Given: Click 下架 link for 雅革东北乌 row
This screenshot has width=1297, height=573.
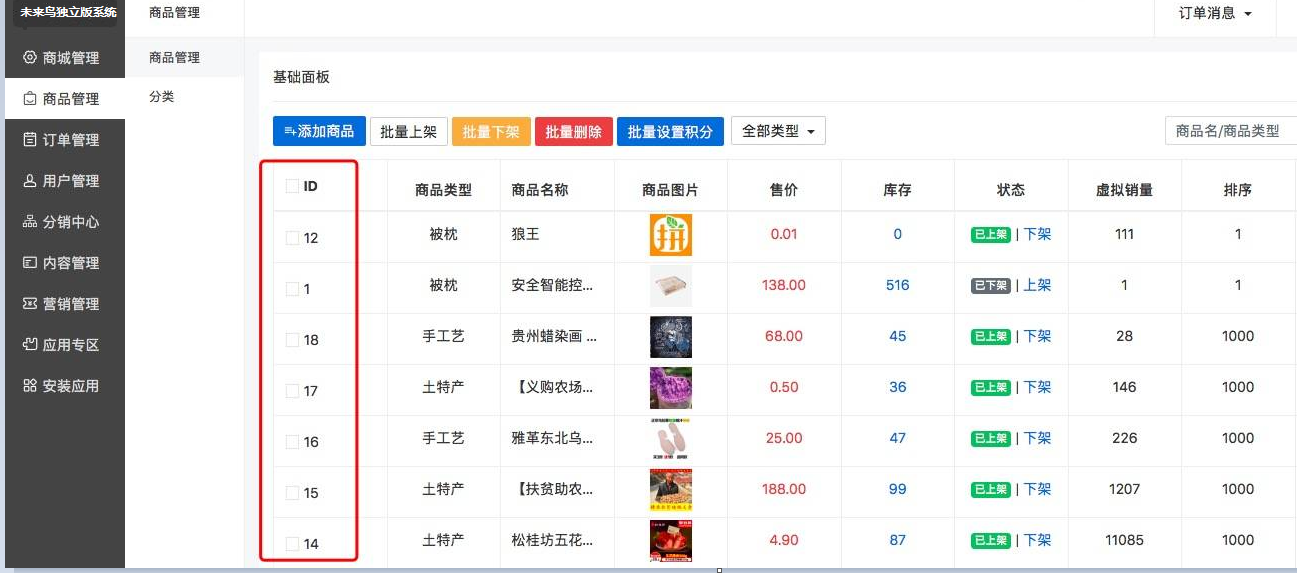Looking at the screenshot, I should click(x=1037, y=438).
